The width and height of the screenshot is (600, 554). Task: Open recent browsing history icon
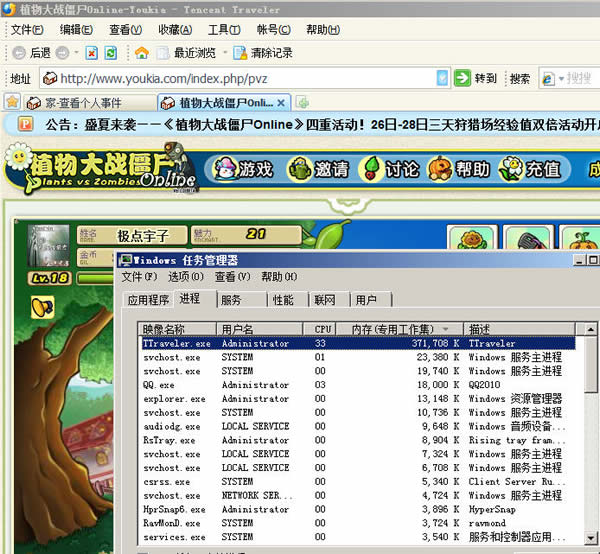162,53
